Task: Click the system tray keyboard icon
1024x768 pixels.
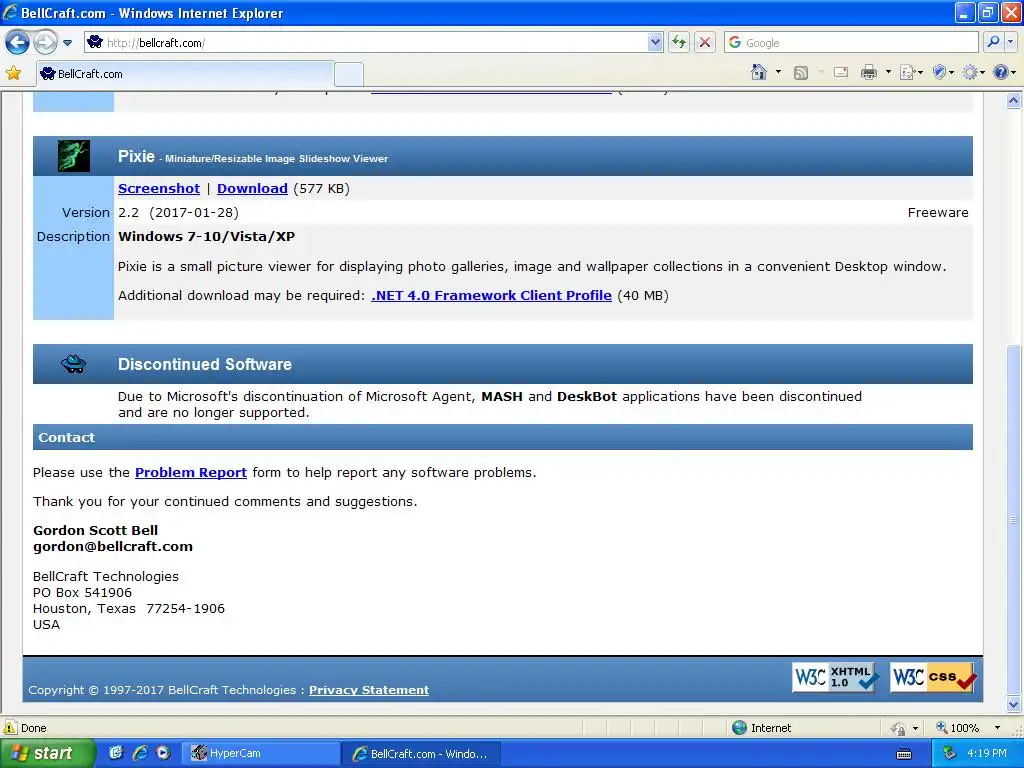Action: (904, 754)
